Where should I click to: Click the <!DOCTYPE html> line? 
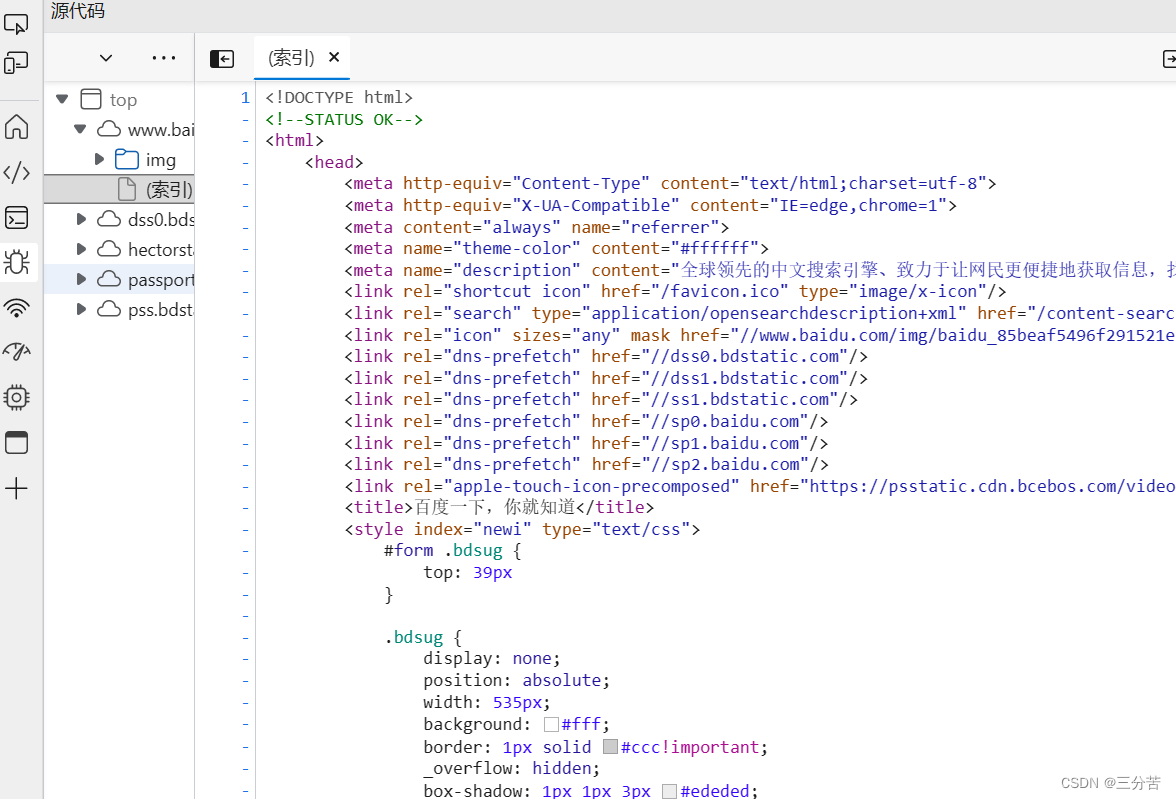click(x=339, y=98)
